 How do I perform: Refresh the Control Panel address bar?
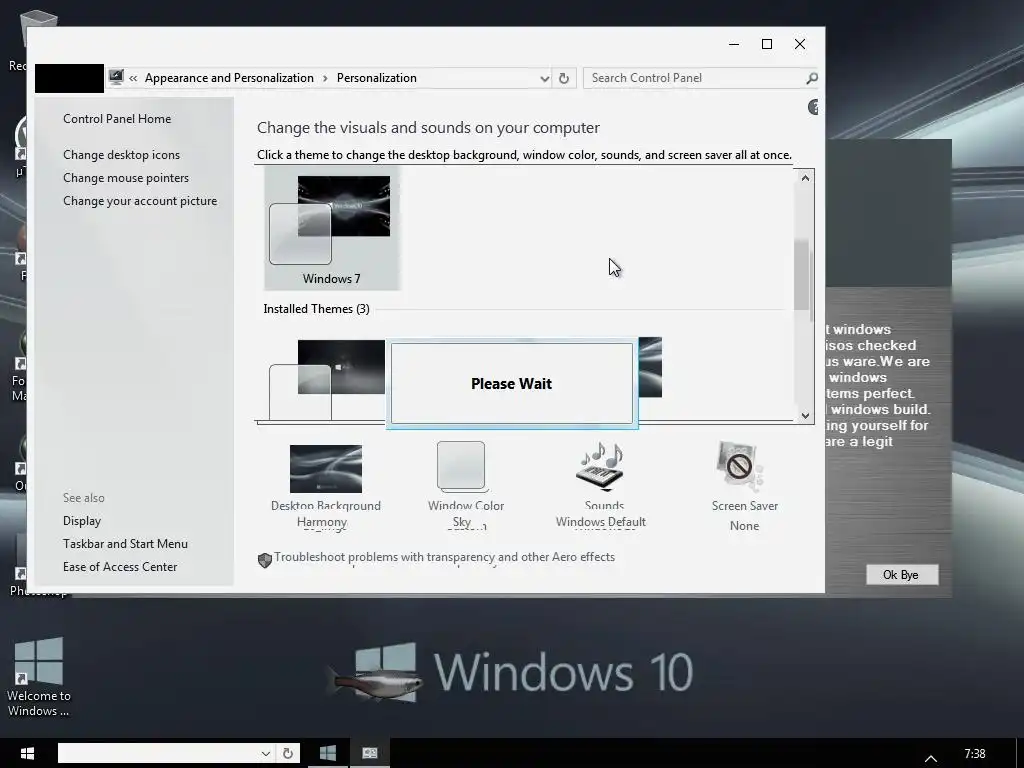(564, 78)
